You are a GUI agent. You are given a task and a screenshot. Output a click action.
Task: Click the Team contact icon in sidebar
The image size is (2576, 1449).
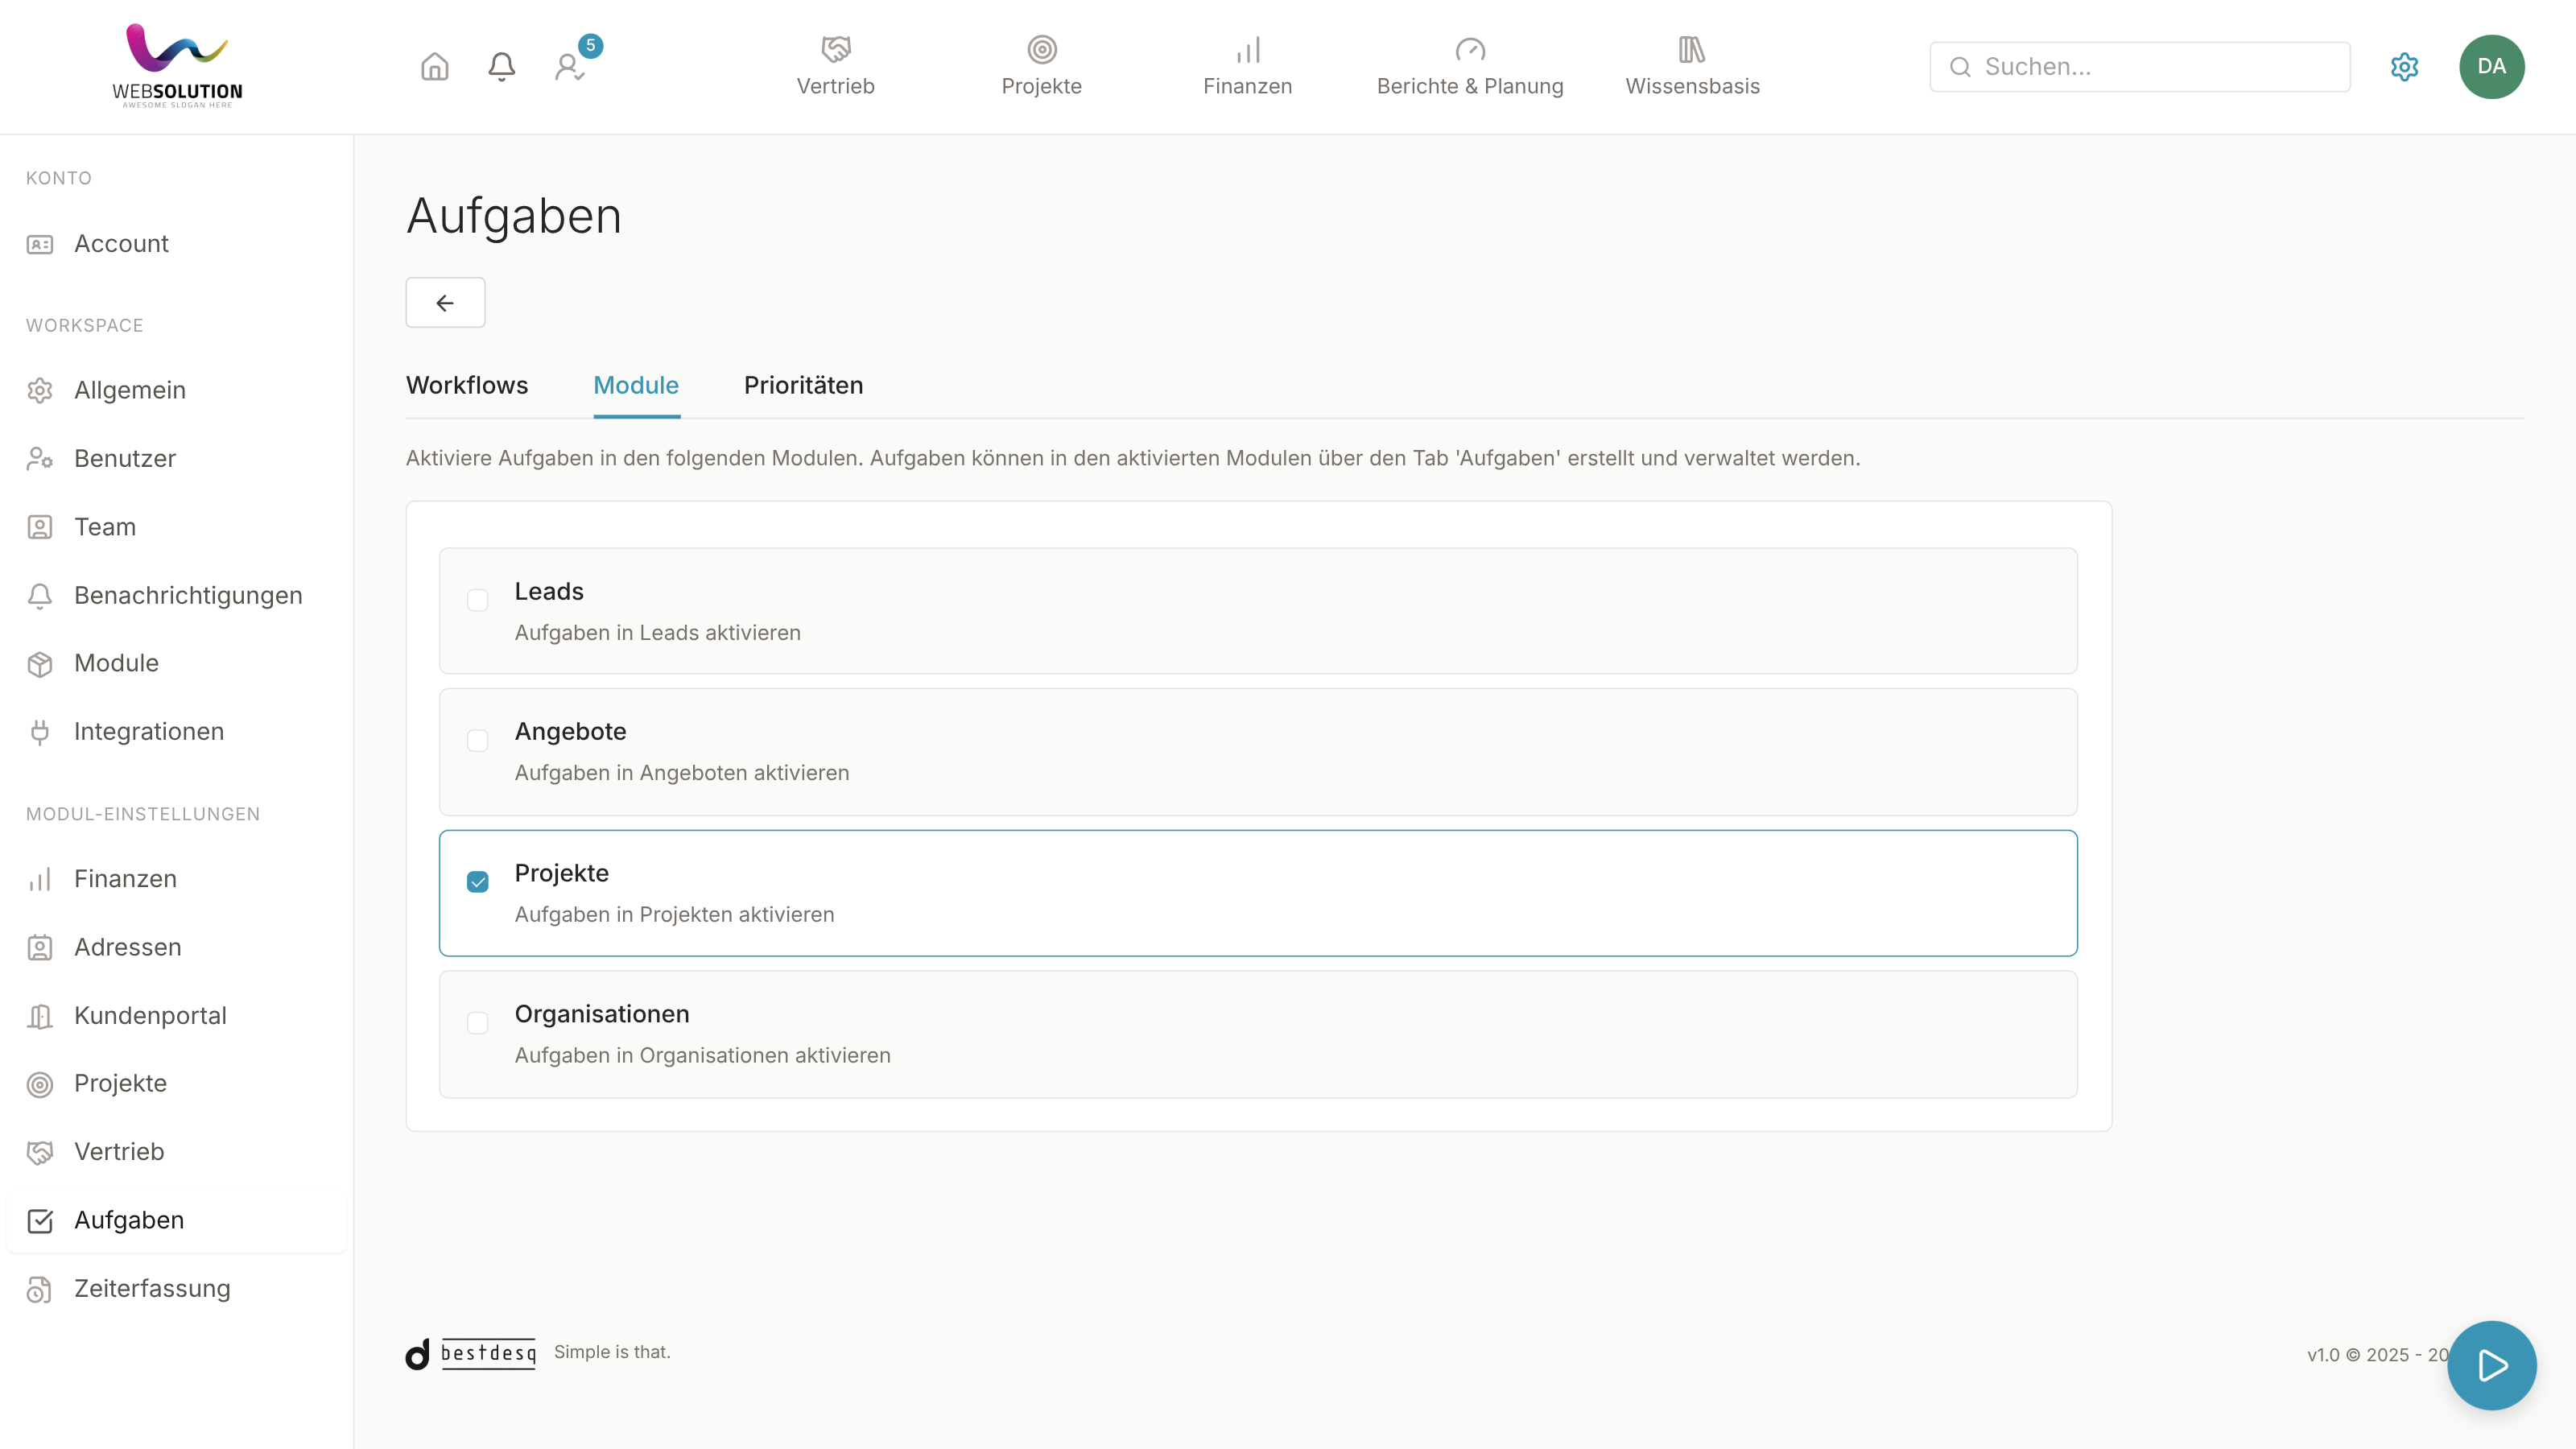(40, 527)
